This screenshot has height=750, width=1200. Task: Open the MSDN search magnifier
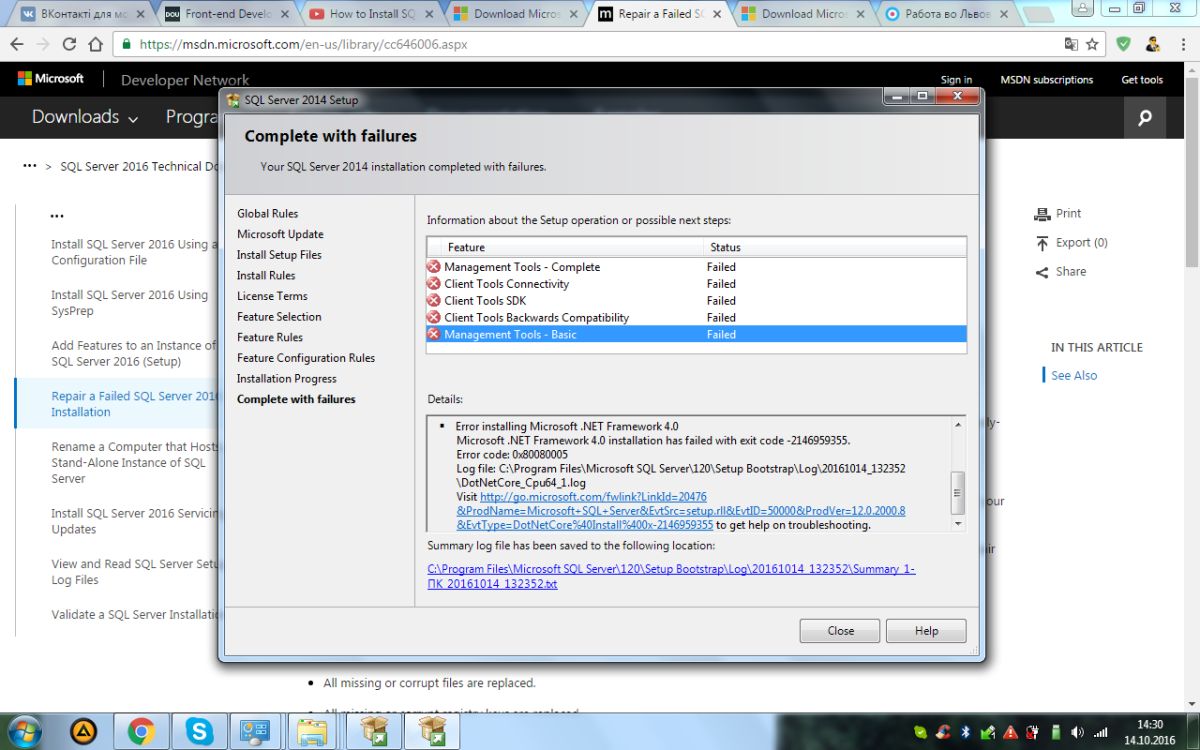tap(1145, 118)
